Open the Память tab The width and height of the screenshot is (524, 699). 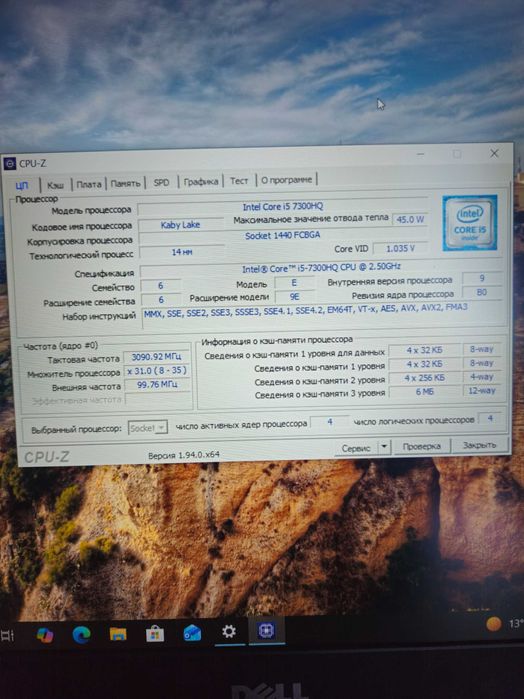click(x=125, y=183)
